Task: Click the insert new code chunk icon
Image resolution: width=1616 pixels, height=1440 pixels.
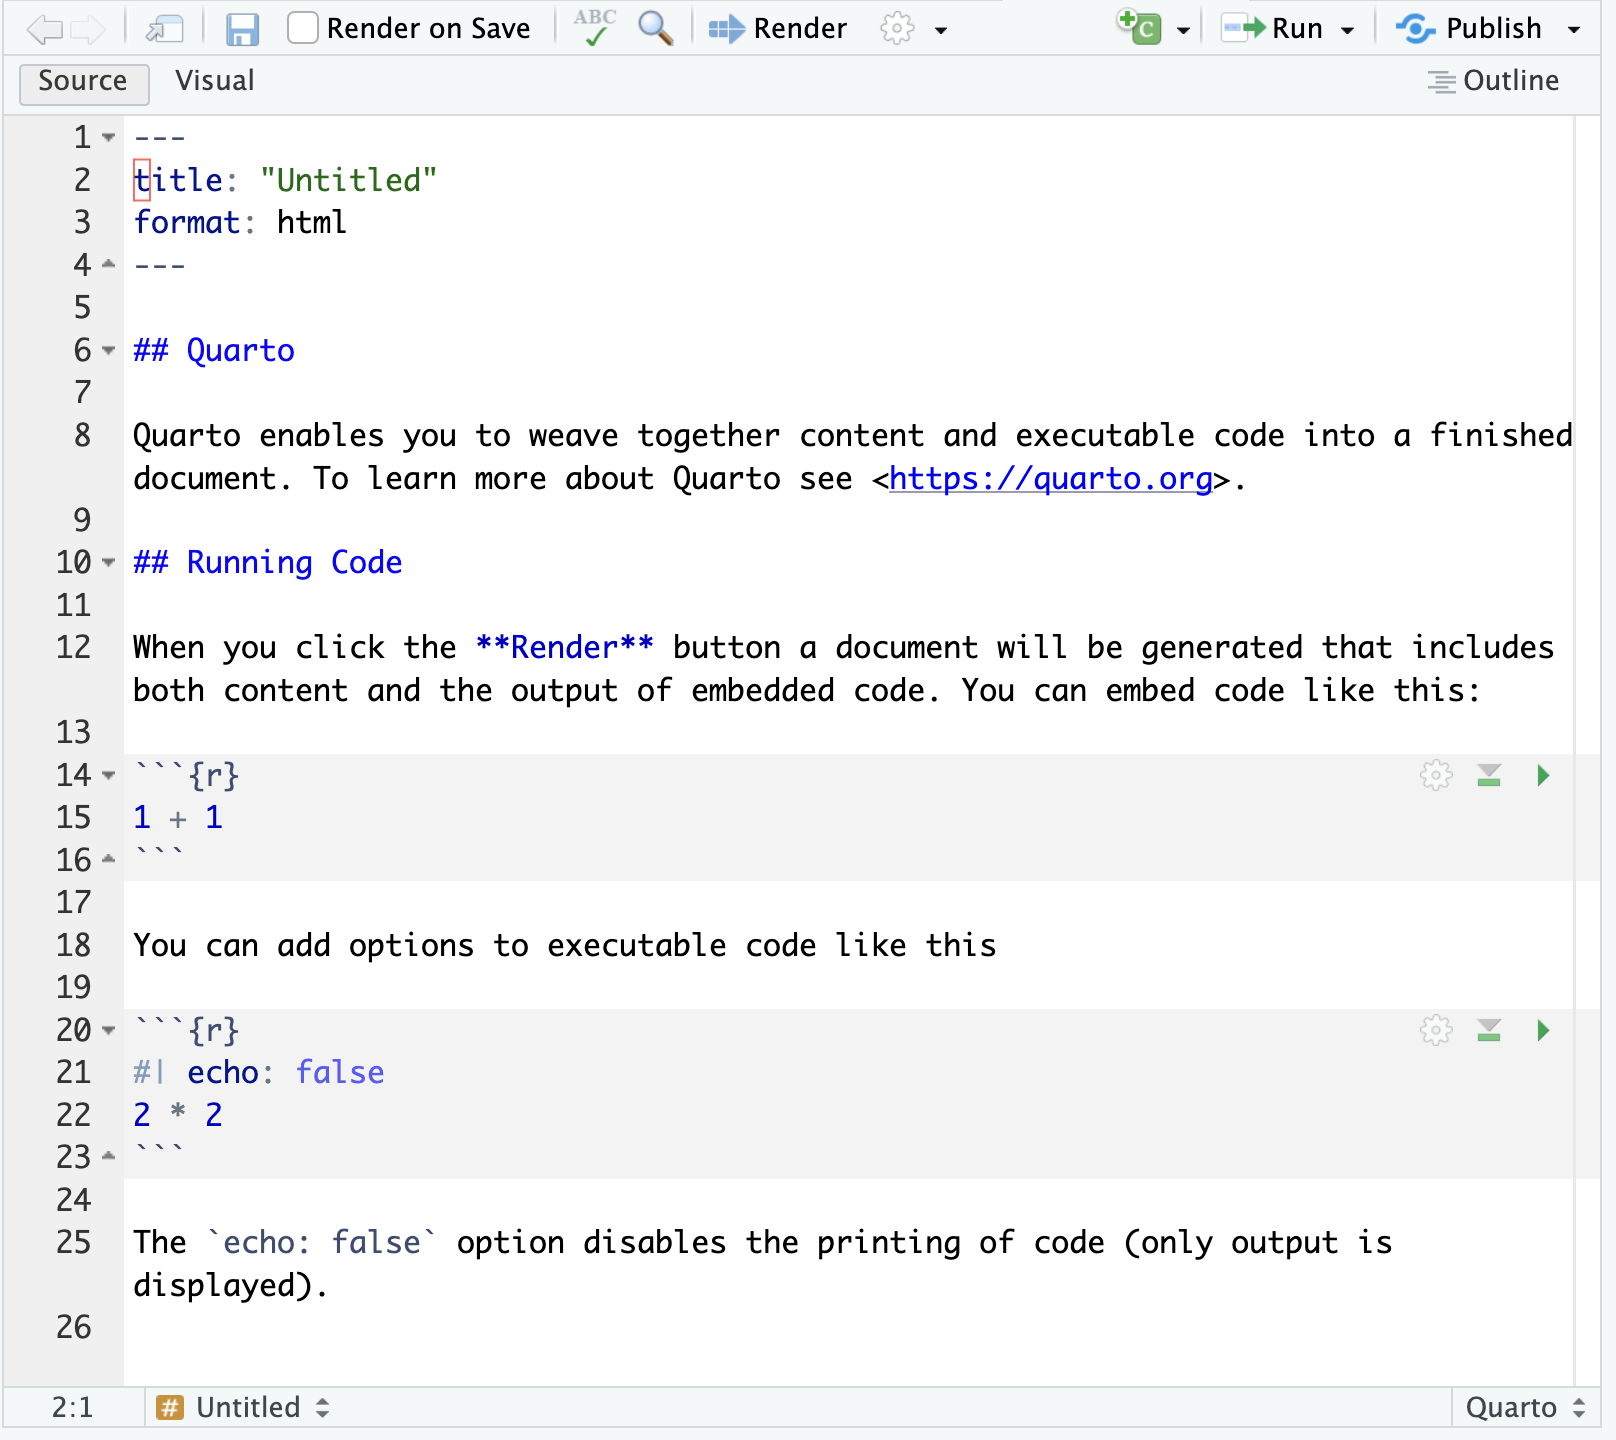Action: (x=1140, y=28)
